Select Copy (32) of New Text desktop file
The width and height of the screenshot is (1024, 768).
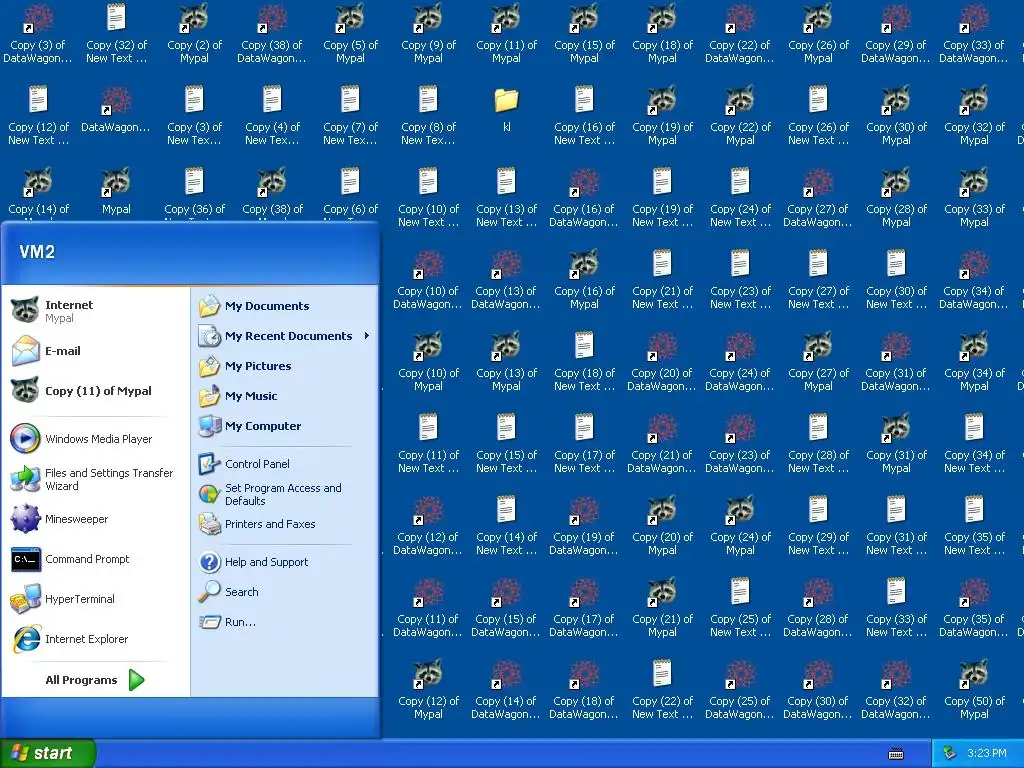(116, 33)
